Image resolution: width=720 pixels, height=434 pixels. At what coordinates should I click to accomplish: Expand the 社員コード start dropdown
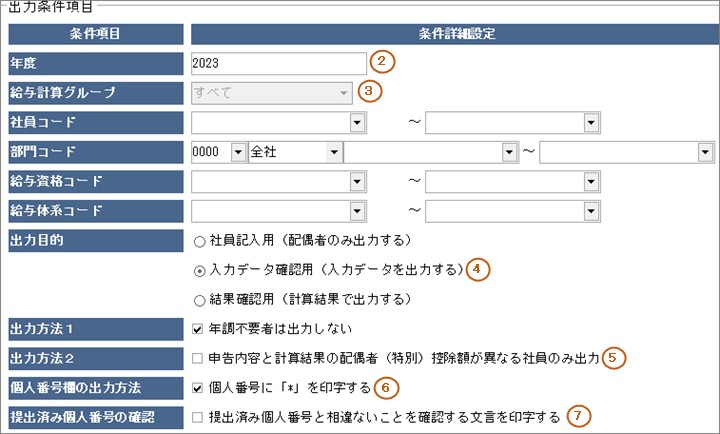pos(357,123)
